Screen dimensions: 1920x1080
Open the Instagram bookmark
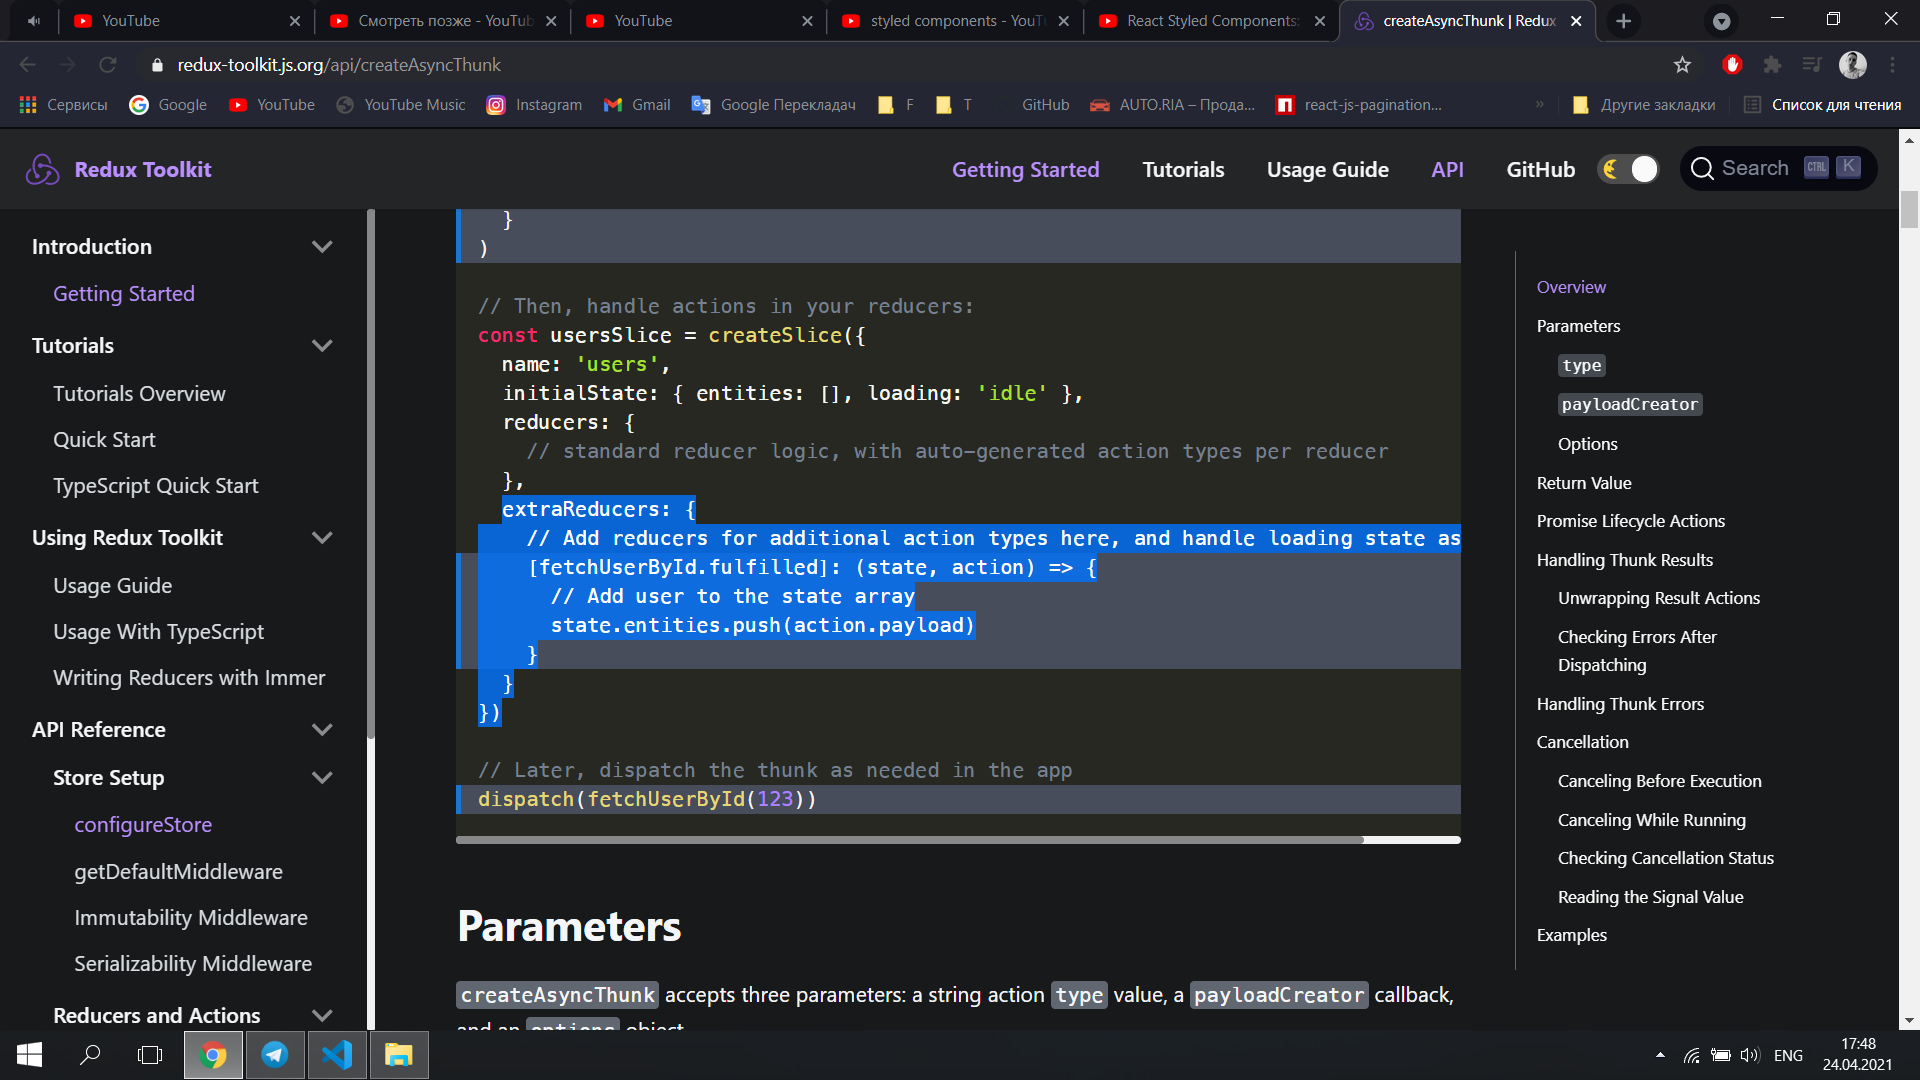point(534,105)
